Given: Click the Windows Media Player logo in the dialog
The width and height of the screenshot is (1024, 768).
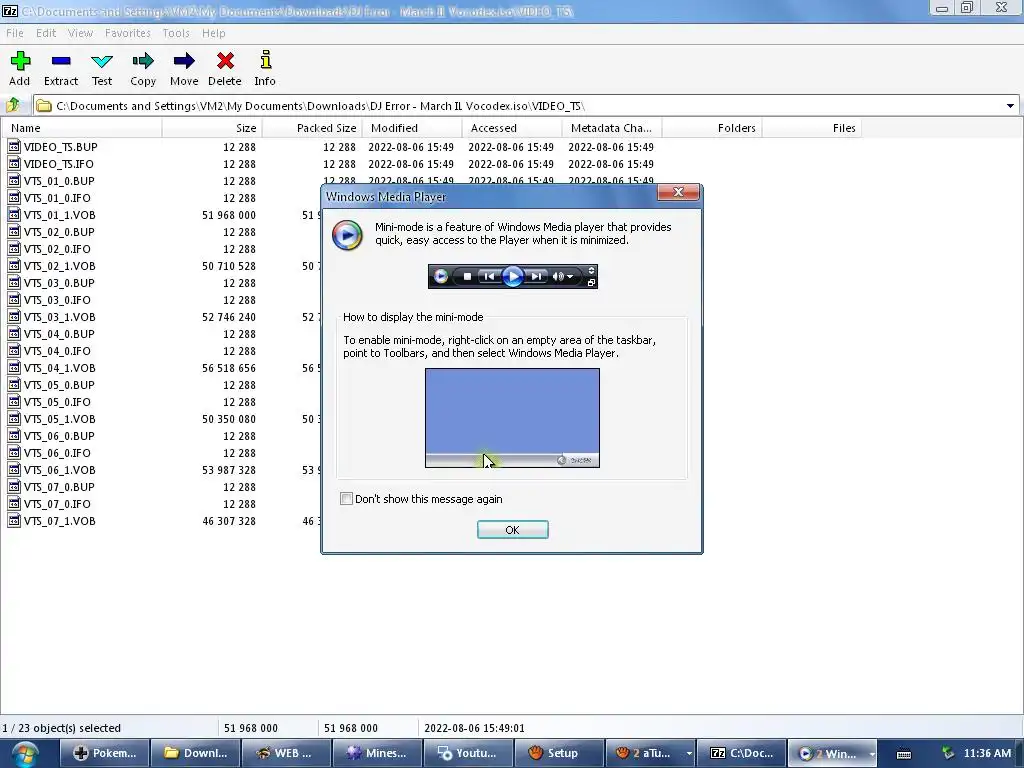Looking at the screenshot, I should pos(347,234).
